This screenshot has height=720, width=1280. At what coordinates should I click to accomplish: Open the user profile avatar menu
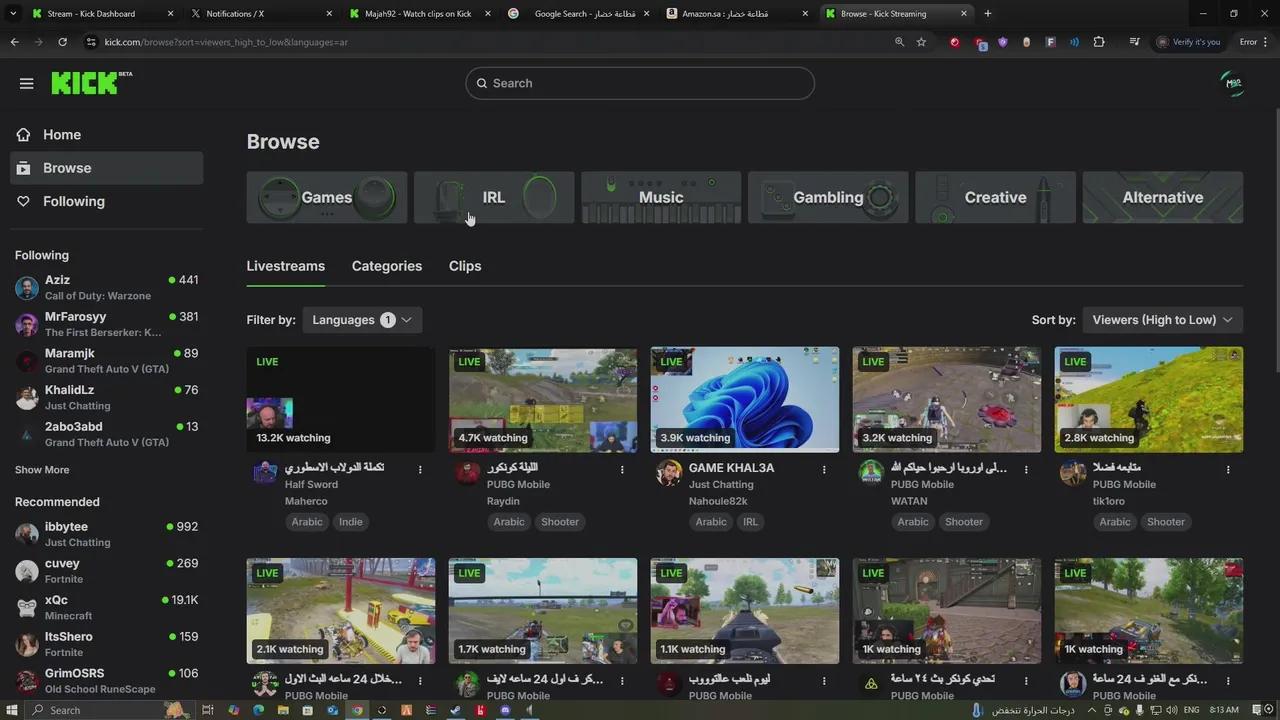point(1233,83)
